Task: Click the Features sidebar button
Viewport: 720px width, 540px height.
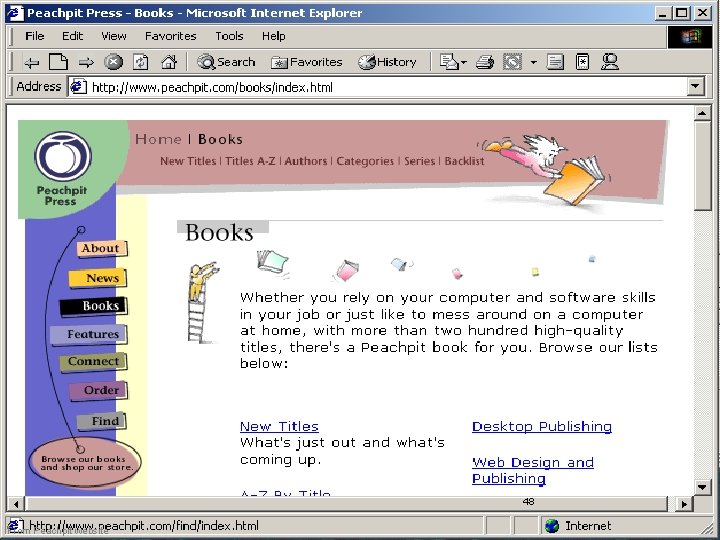Action: (x=88, y=334)
